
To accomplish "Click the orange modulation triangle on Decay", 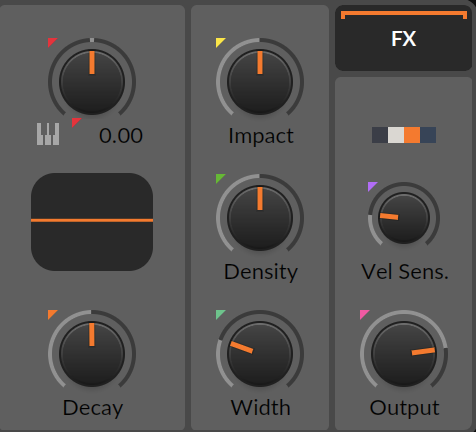I will pos(52,314).
